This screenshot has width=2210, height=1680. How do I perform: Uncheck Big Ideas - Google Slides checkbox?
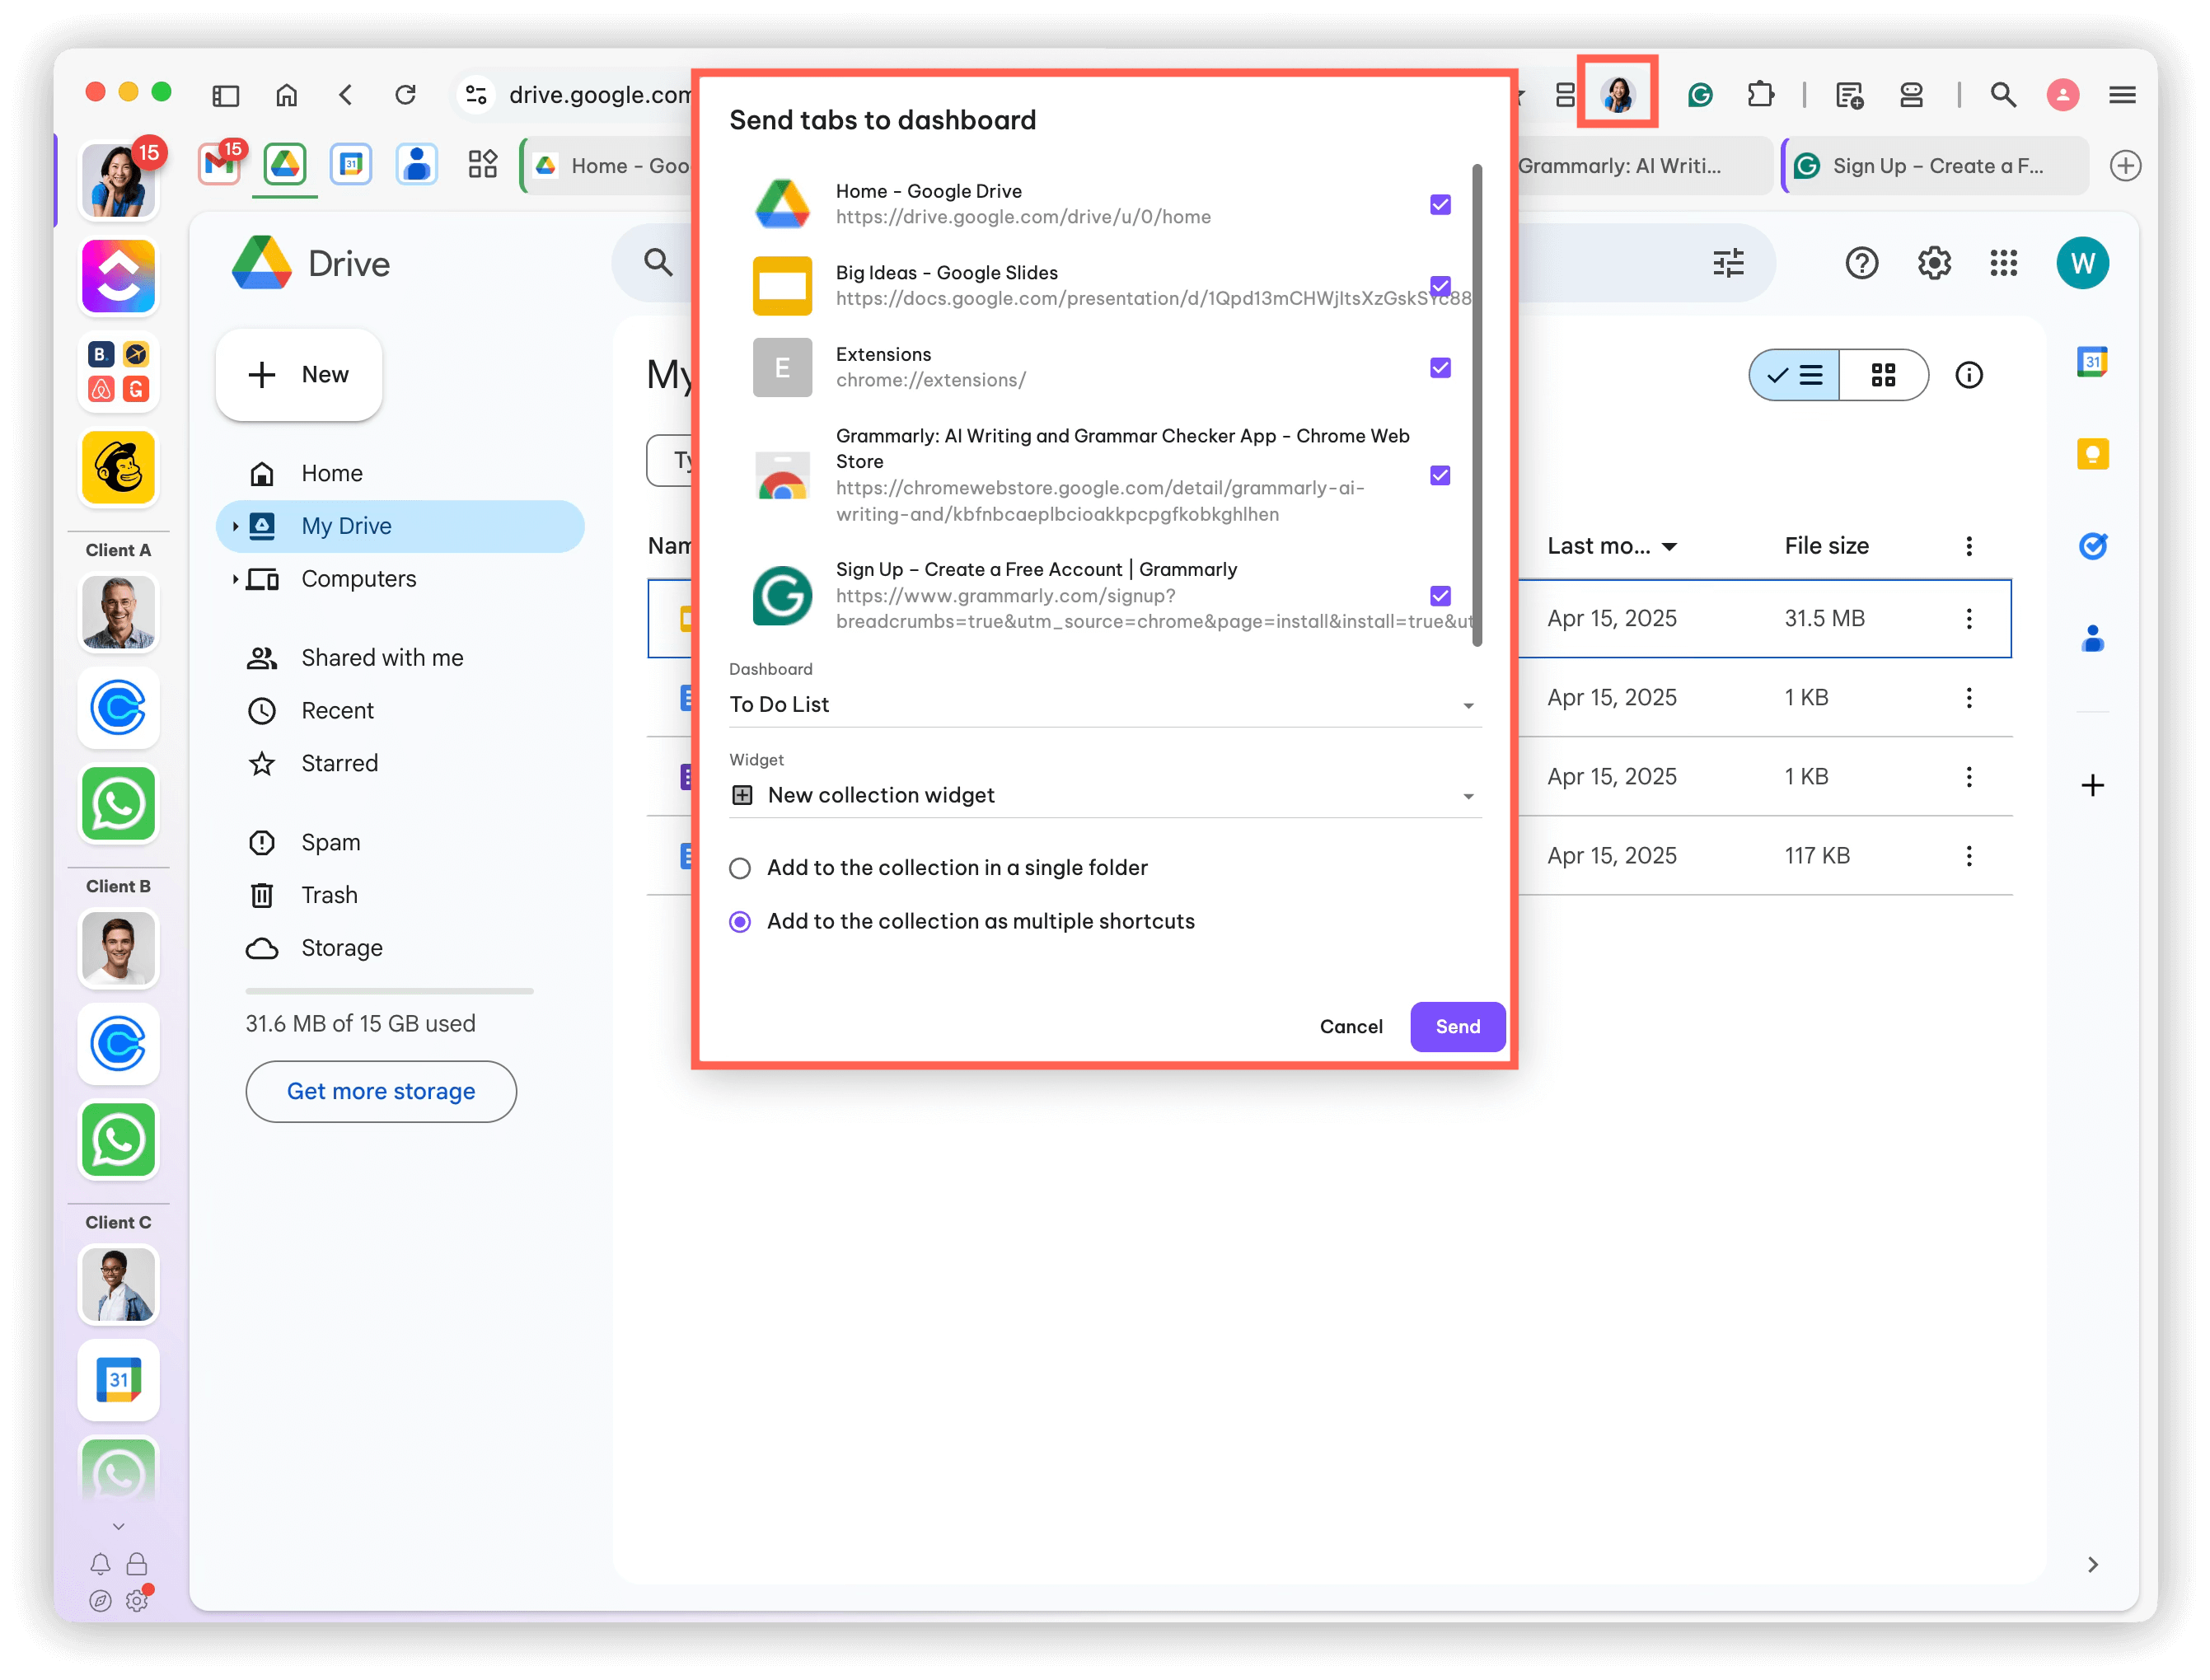tap(1440, 286)
